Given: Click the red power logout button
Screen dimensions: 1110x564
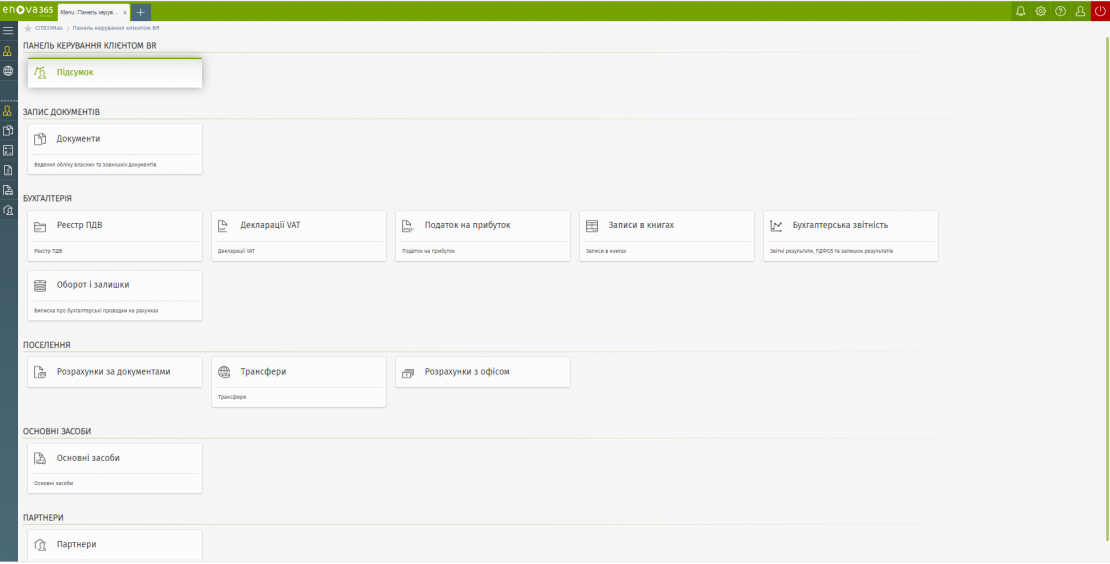Looking at the screenshot, I should [1100, 11].
